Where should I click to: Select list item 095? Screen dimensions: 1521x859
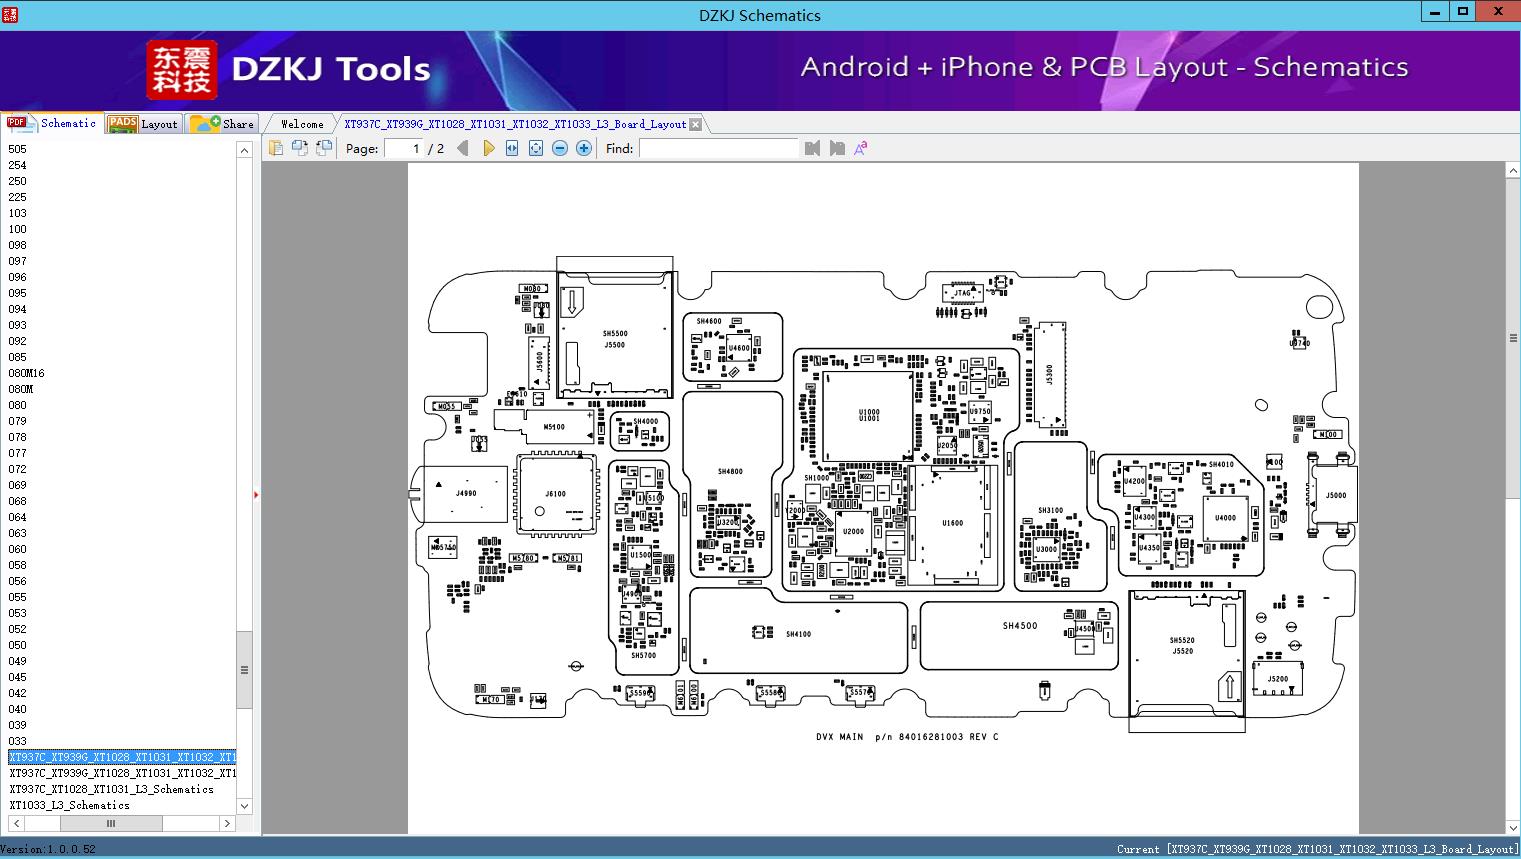tap(18, 293)
